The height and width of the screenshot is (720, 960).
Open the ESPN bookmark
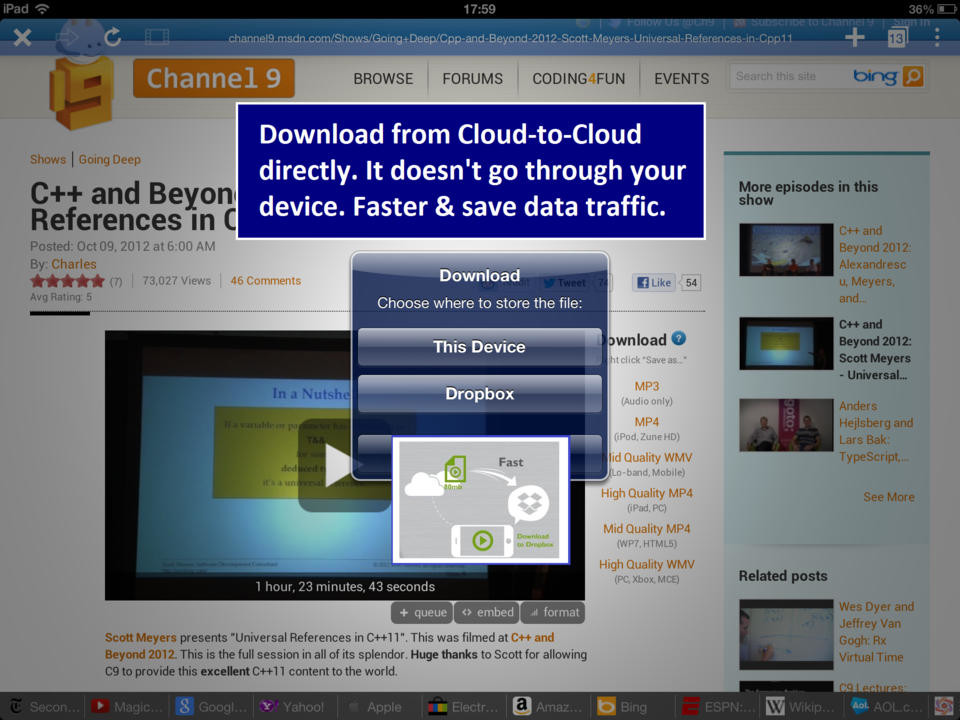[x=718, y=707]
